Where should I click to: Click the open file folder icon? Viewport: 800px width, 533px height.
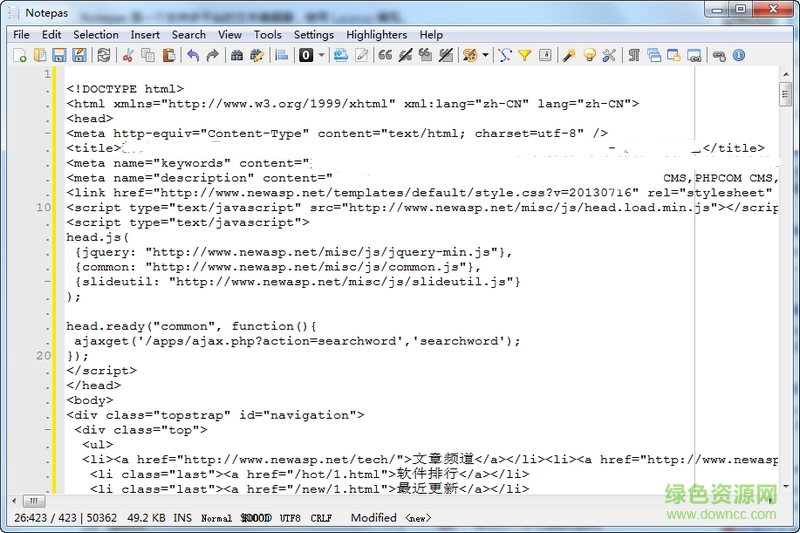[x=40, y=55]
